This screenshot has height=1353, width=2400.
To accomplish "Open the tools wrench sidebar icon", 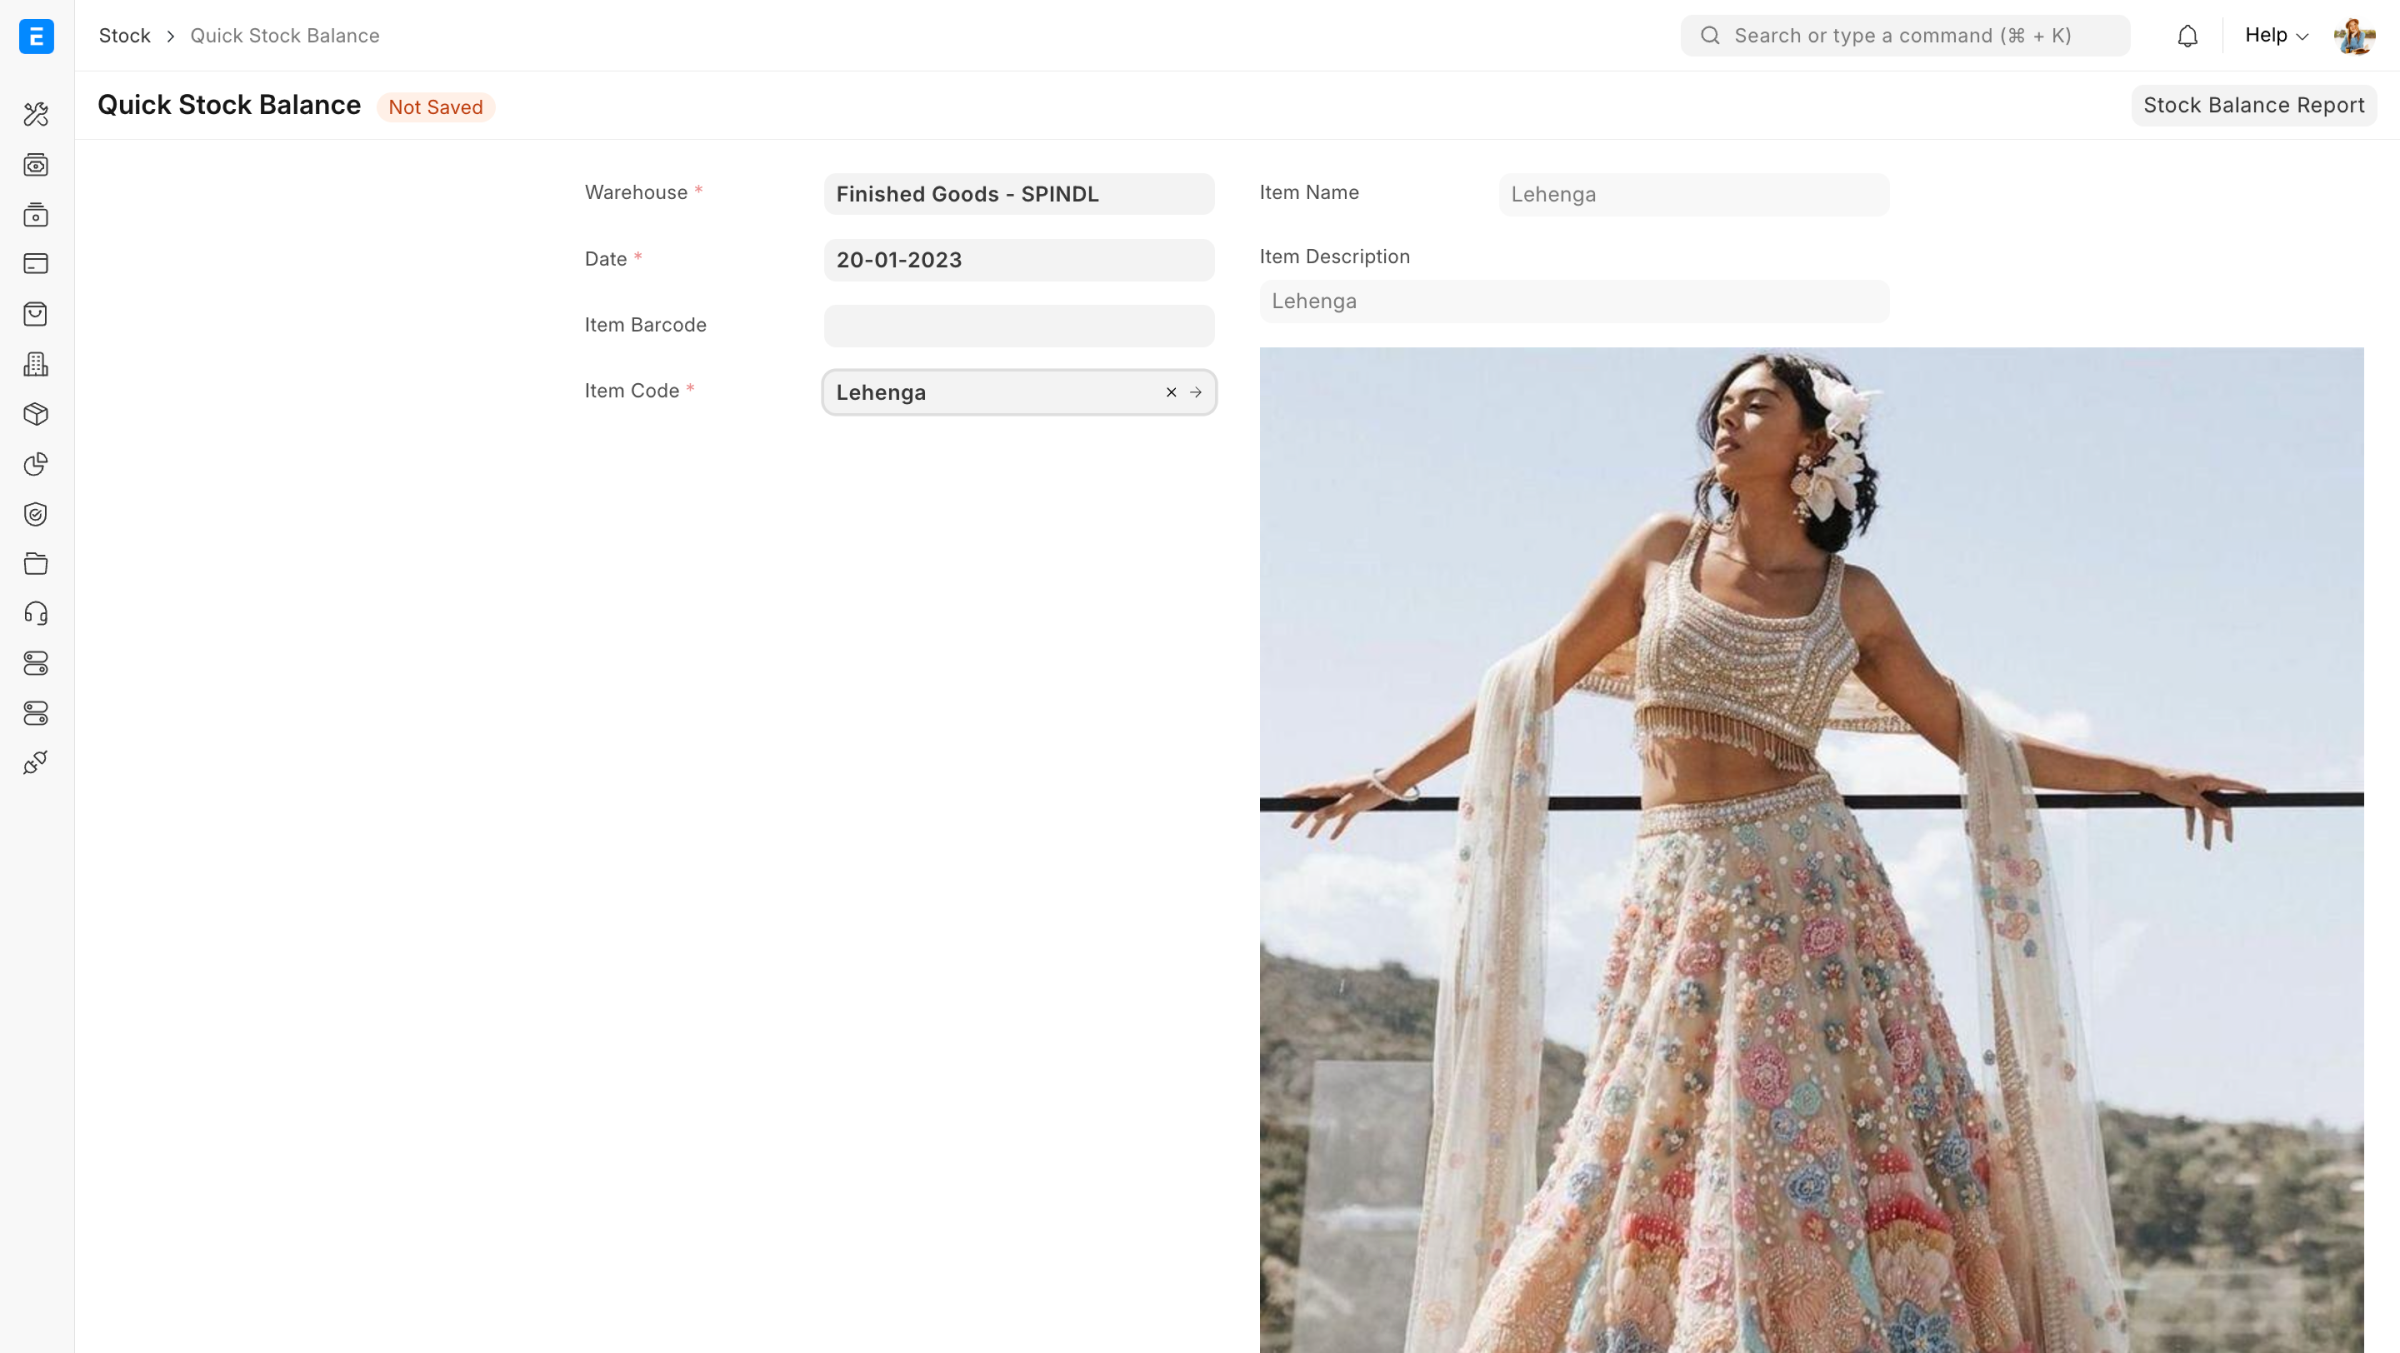I will pyautogui.click(x=36, y=114).
